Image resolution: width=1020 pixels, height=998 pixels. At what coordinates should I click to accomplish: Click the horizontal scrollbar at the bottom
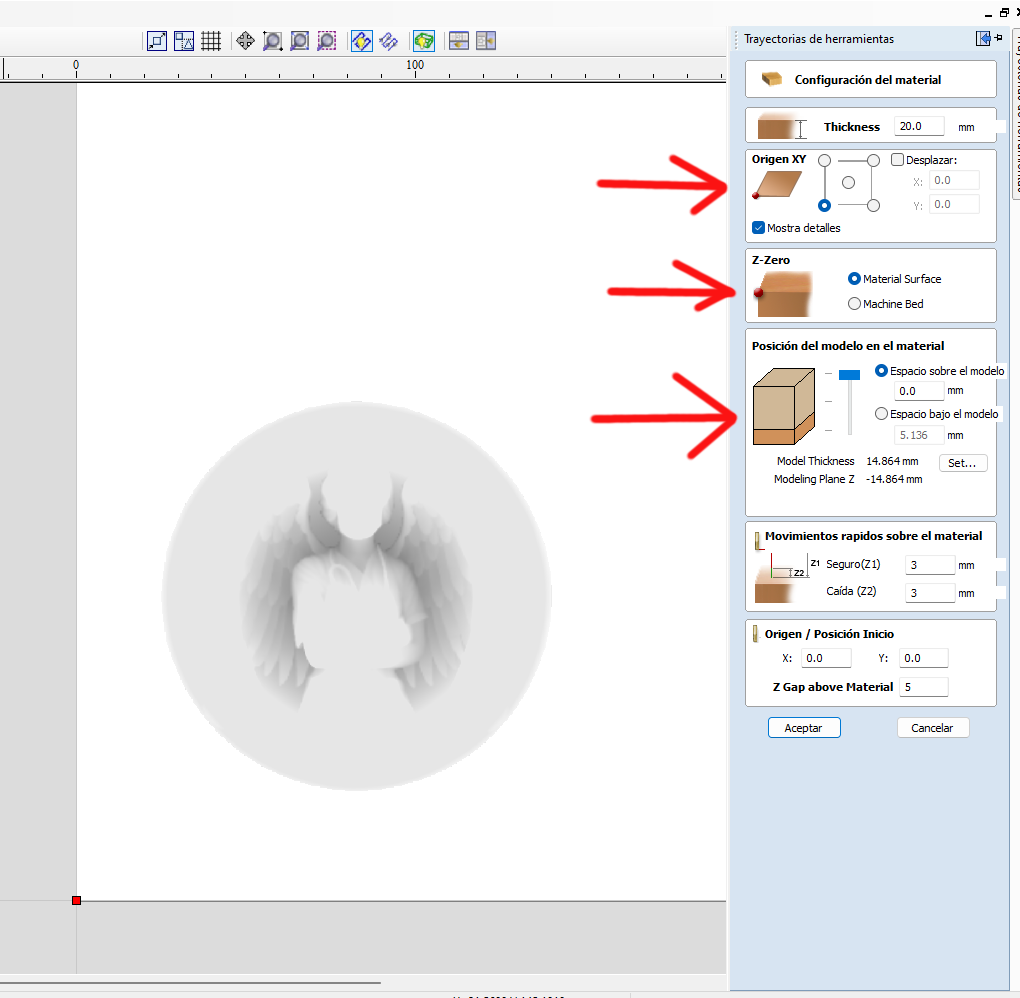(190, 982)
